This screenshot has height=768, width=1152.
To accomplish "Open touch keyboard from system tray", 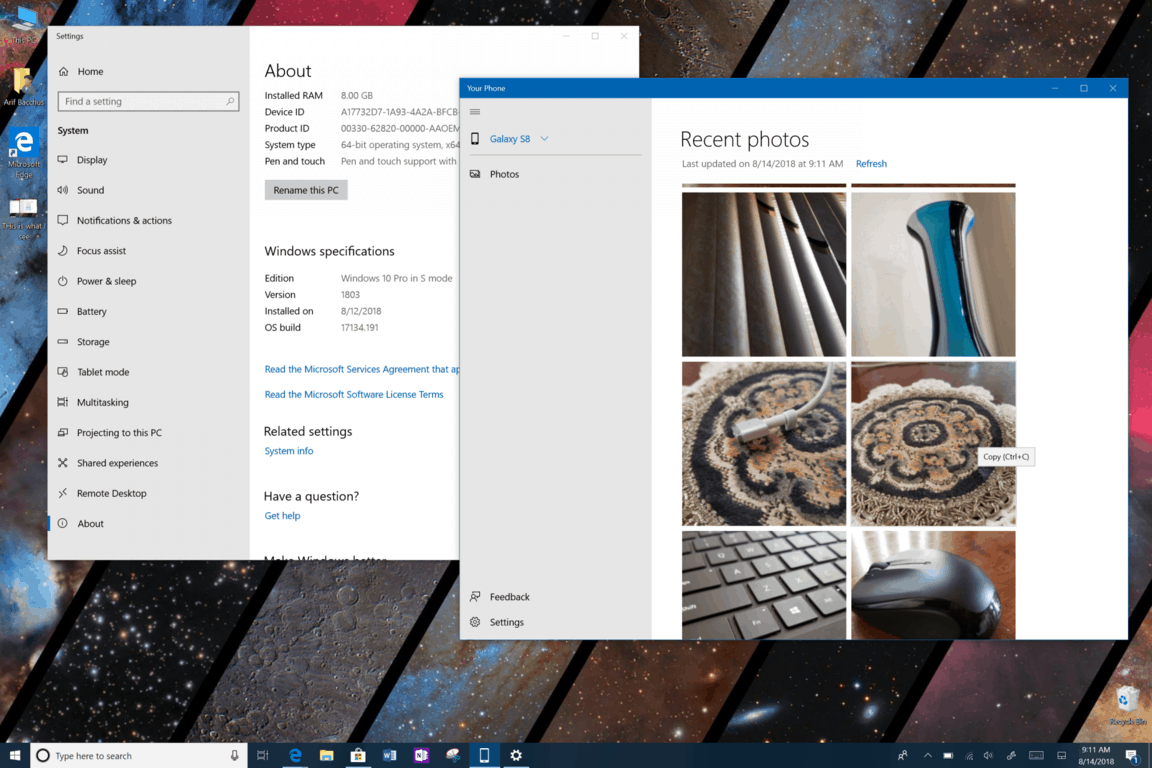I will coord(1036,756).
